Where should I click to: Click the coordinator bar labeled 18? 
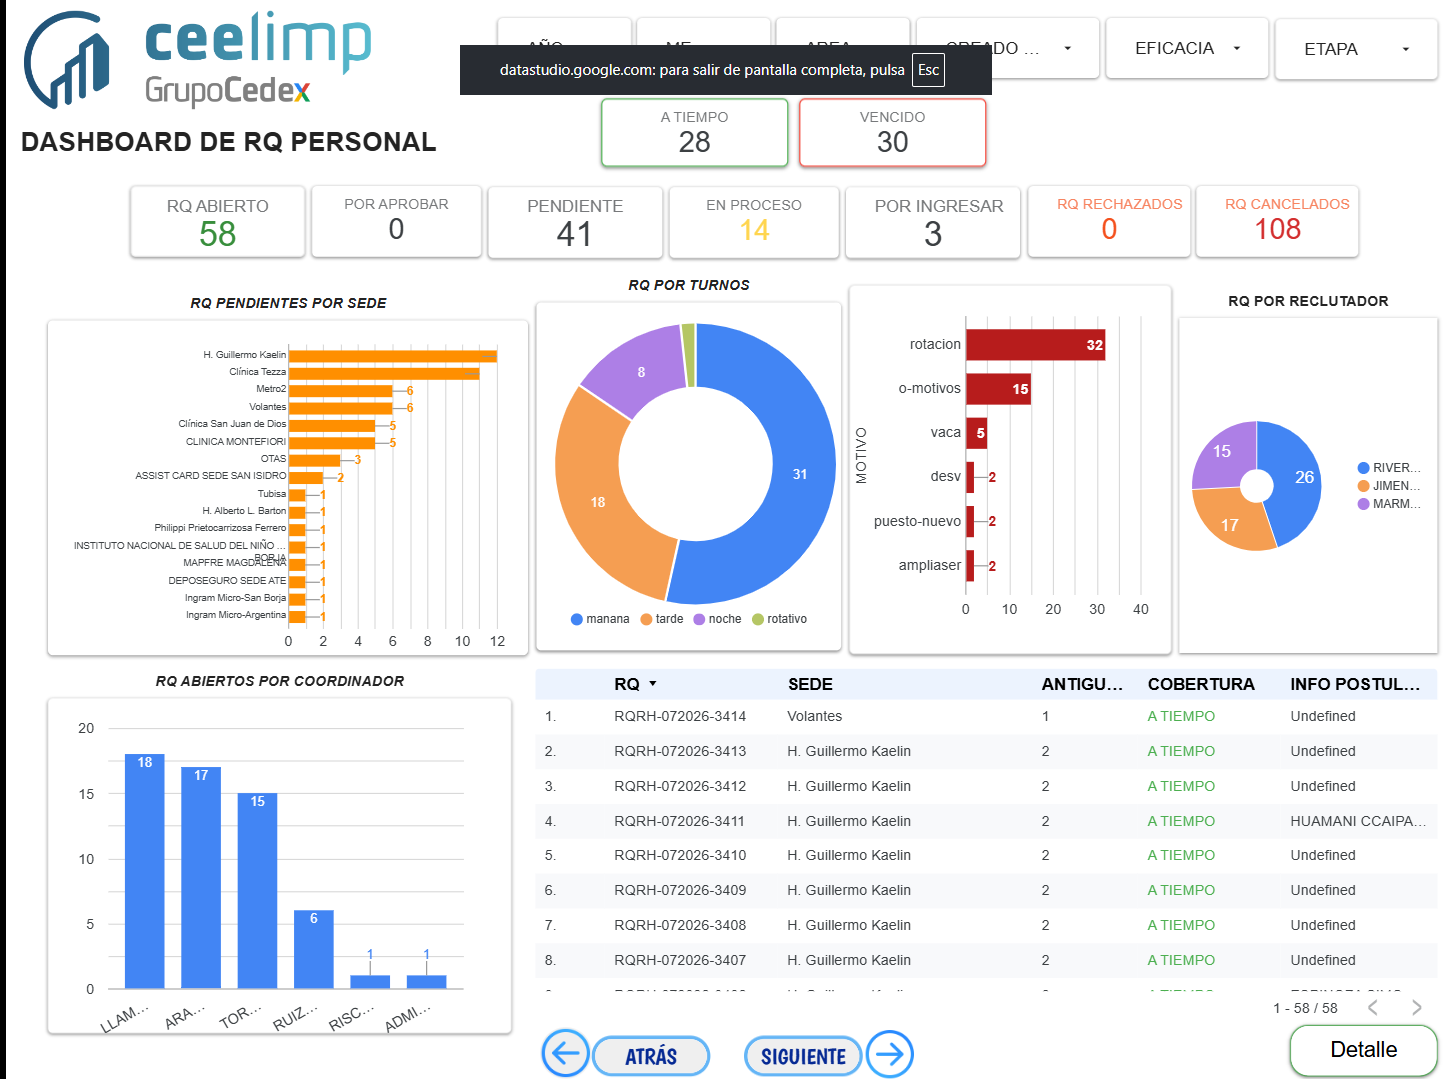coord(145,871)
